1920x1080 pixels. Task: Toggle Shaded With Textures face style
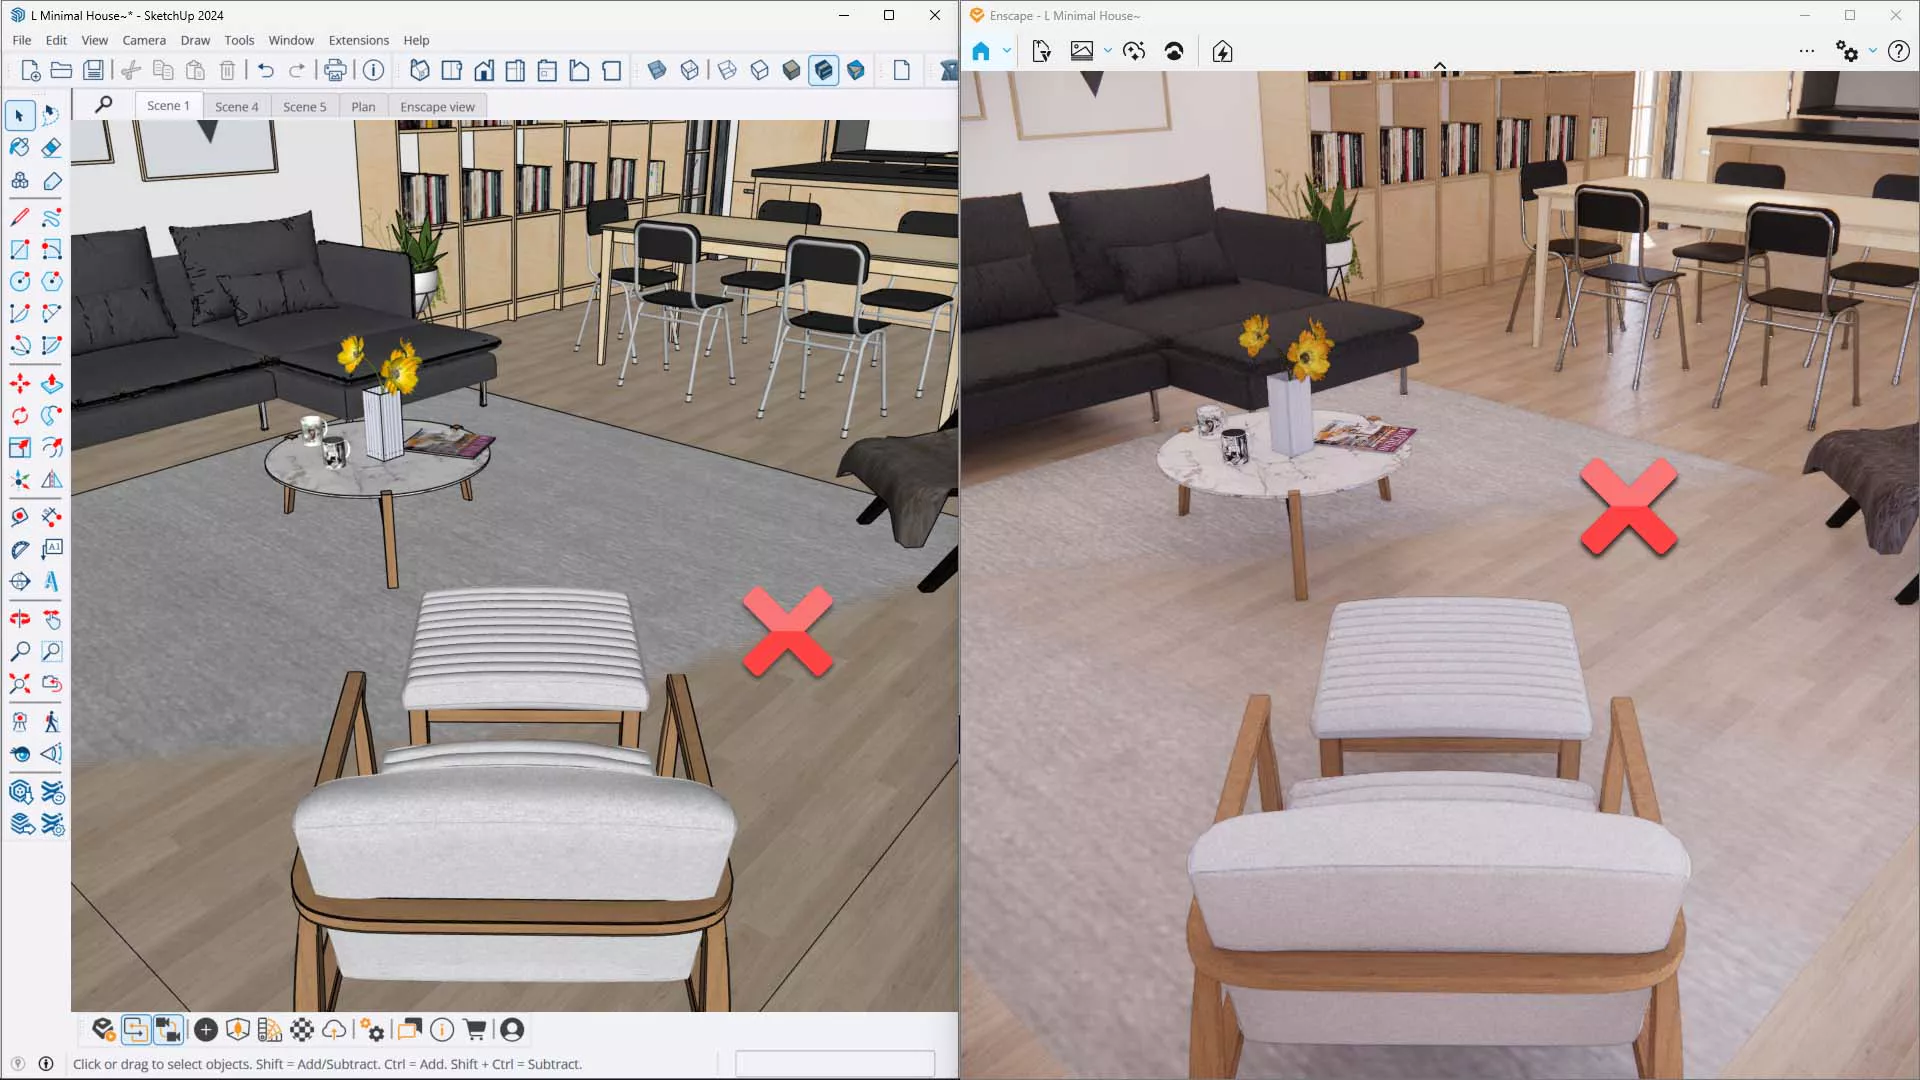pos(823,70)
